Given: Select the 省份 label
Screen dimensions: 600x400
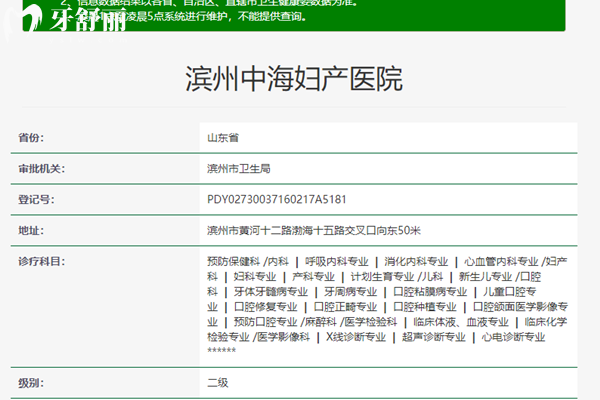Looking at the screenshot, I should (x=31, y=137).
